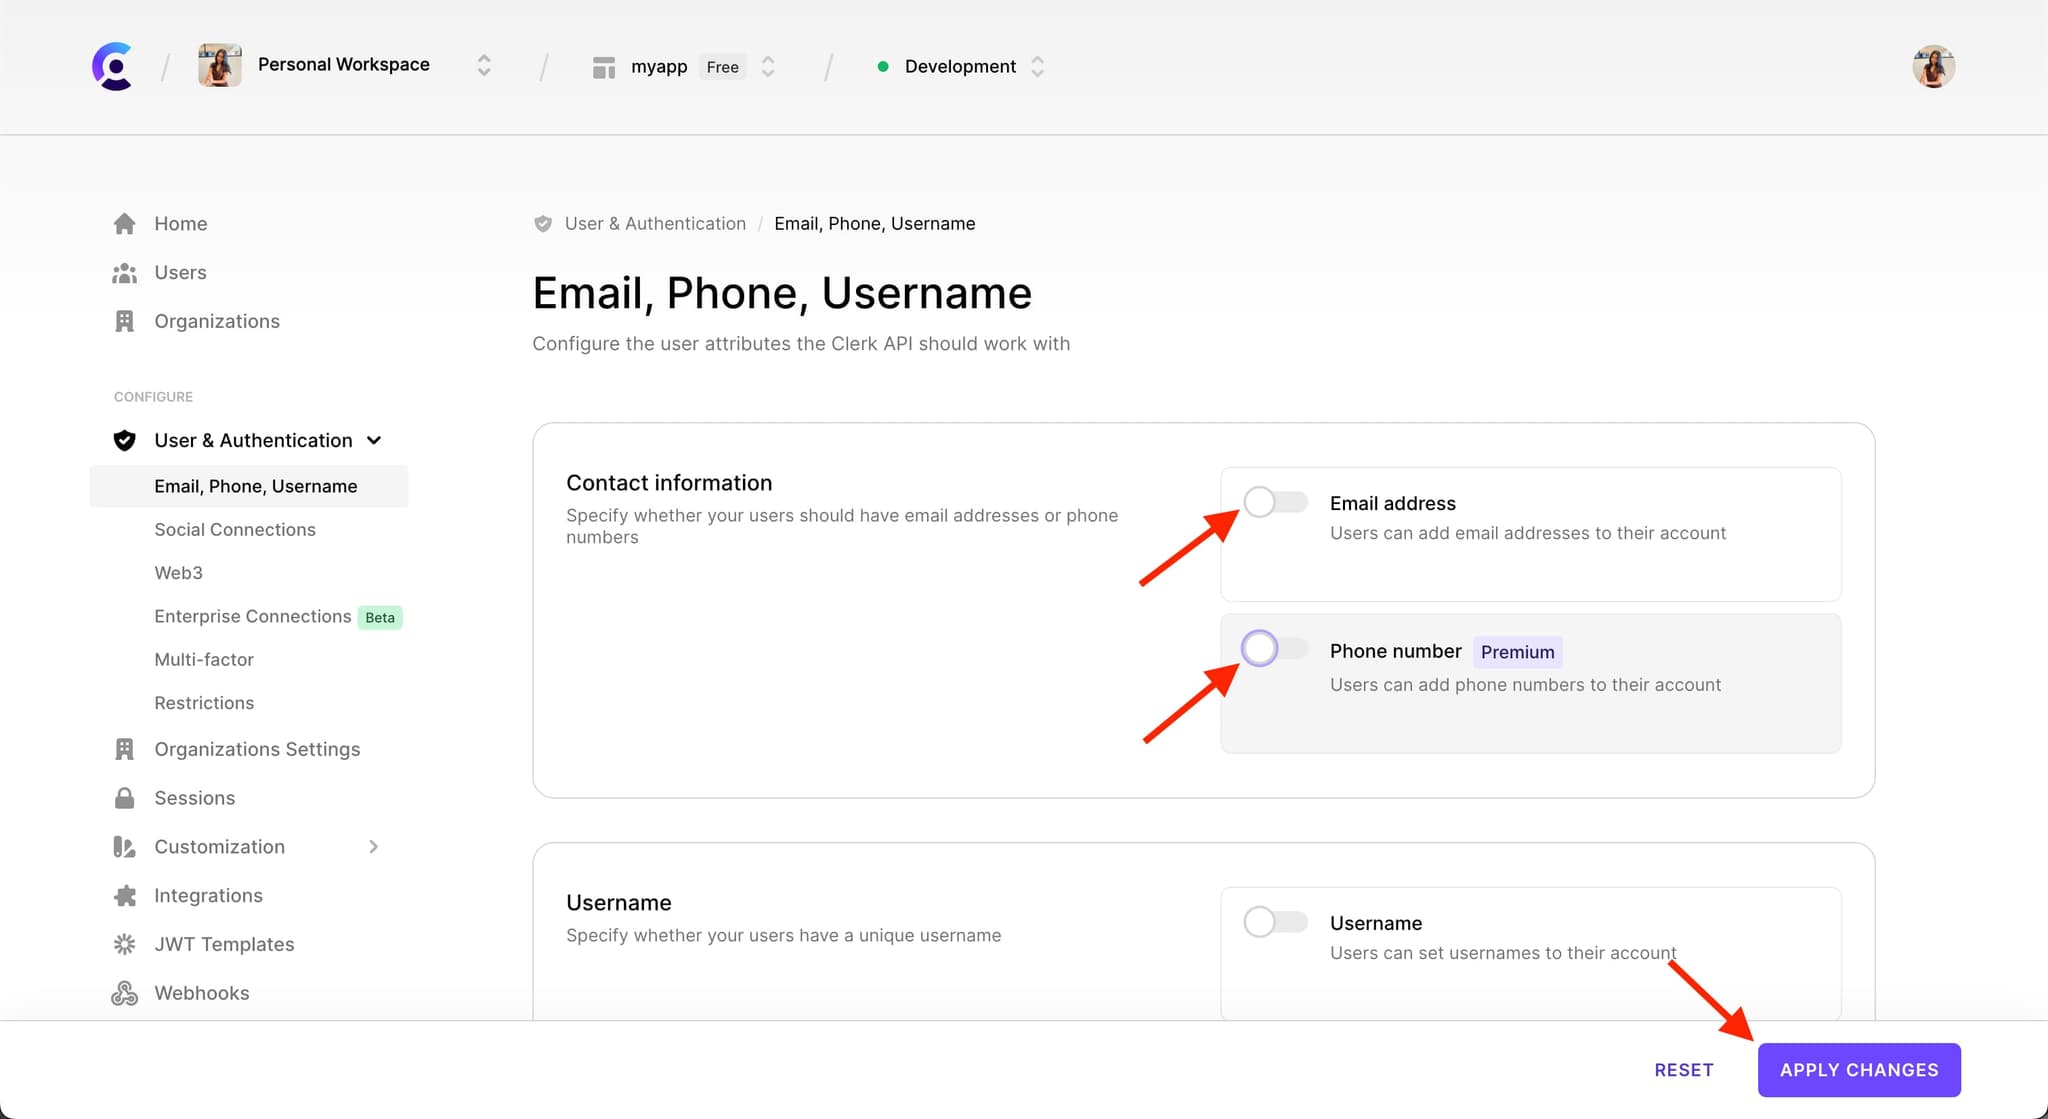
Task: Click the Apply Changes button
Action: pos(1859,1068)
